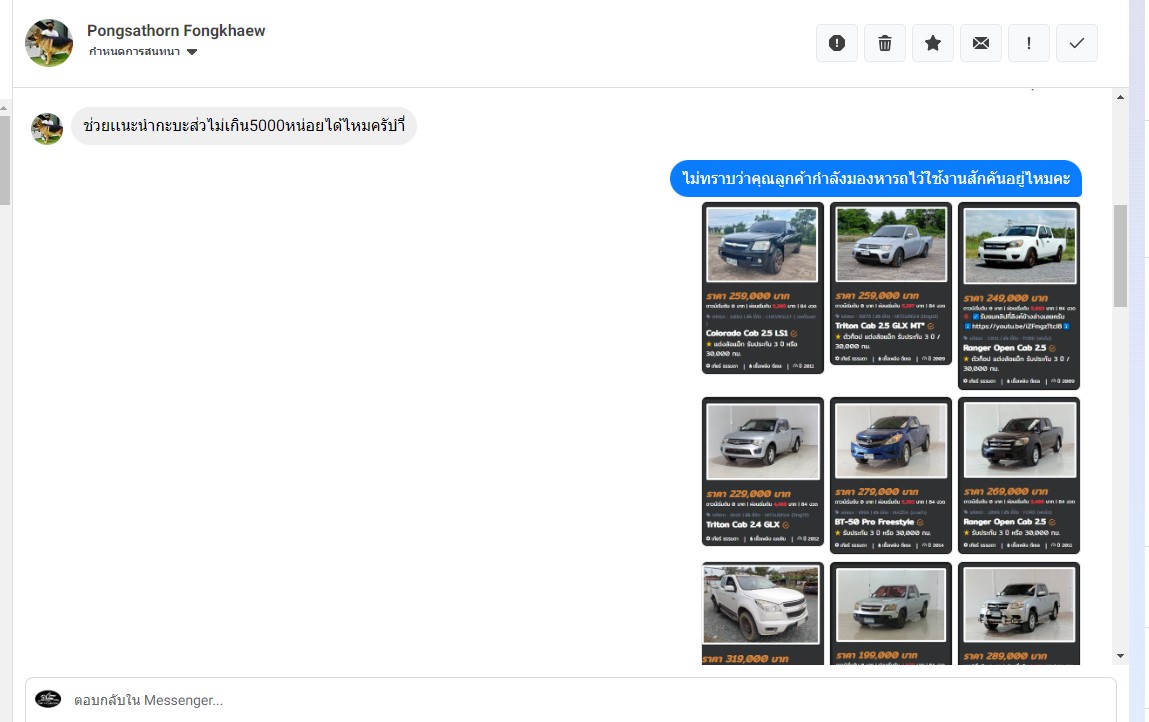
Task: Select blue outgoing reply message bubble
Action: pyautogui.click(x=876, y=179)
